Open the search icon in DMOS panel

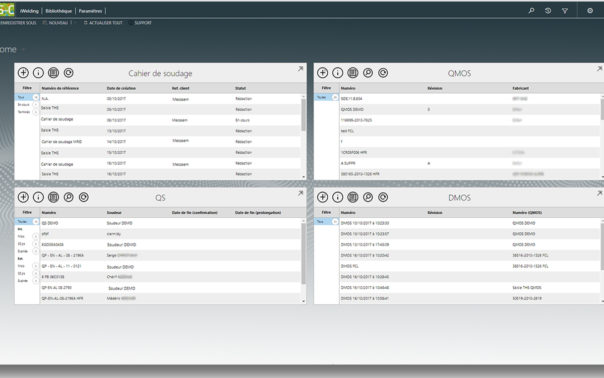(x=368, y=197)
